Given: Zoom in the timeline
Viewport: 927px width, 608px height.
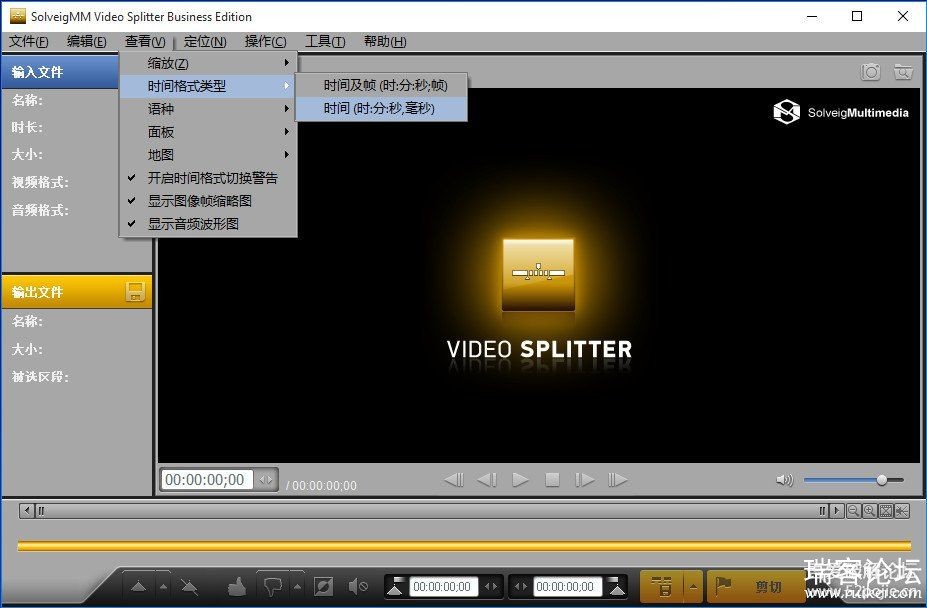Looking at the screenshot, I should pos(869,510).
